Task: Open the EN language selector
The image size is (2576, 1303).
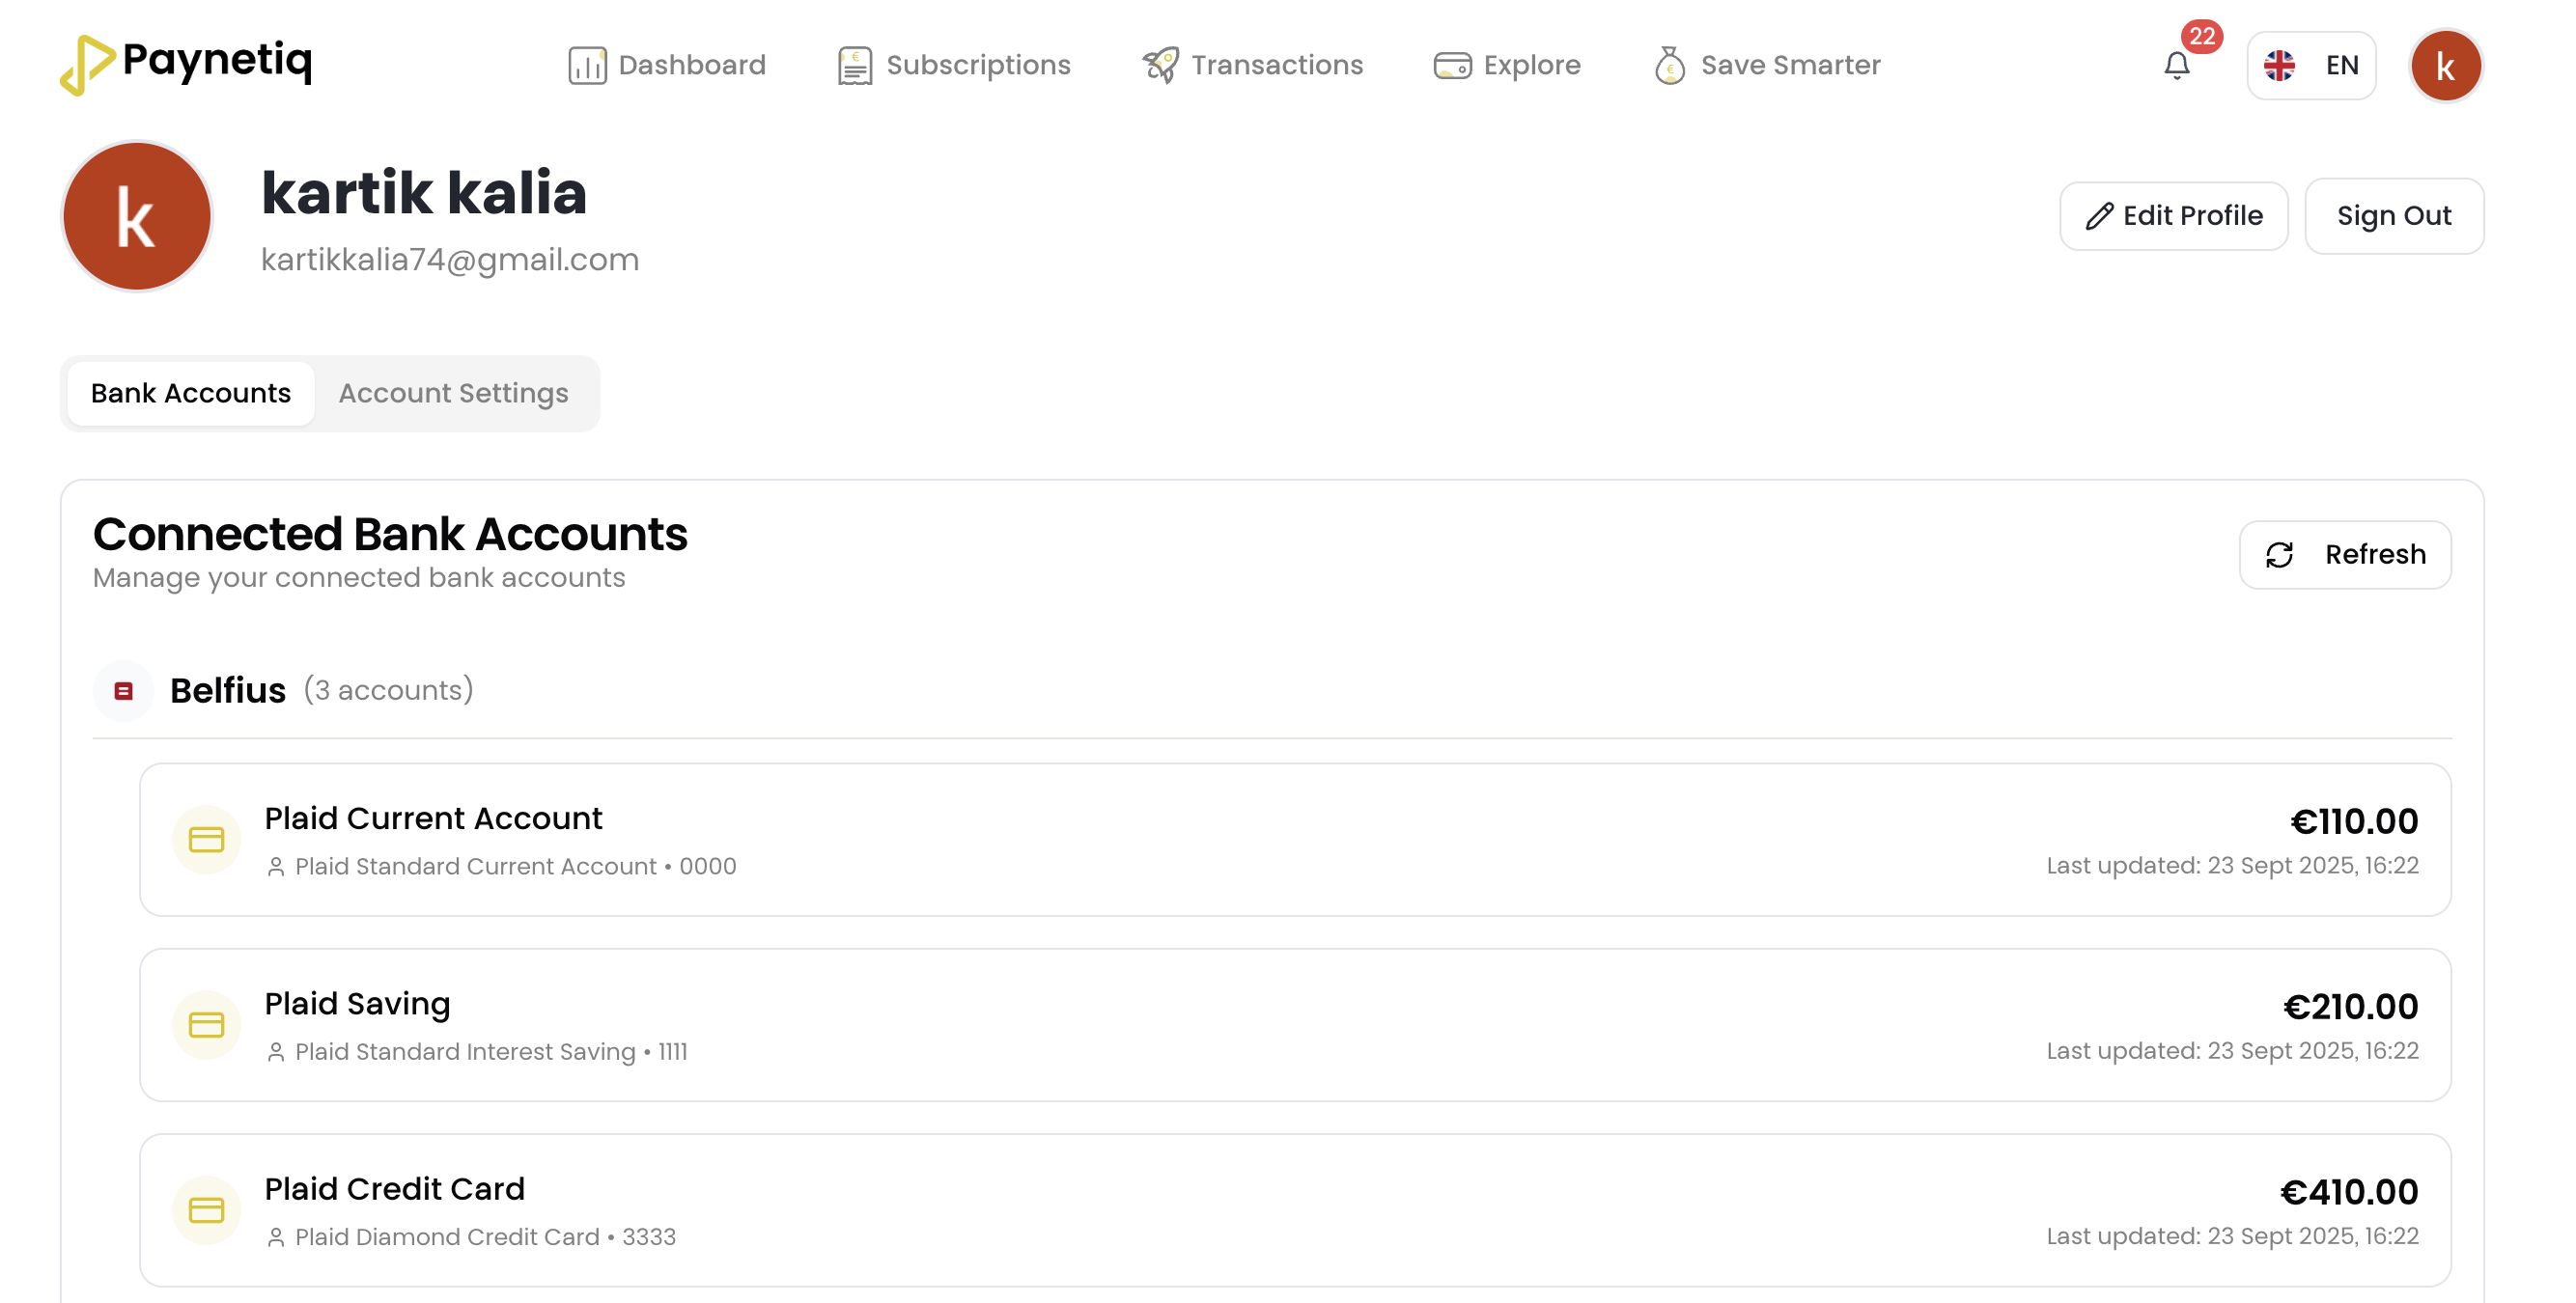Action: pyautogui.click(x=2311, y=65)
